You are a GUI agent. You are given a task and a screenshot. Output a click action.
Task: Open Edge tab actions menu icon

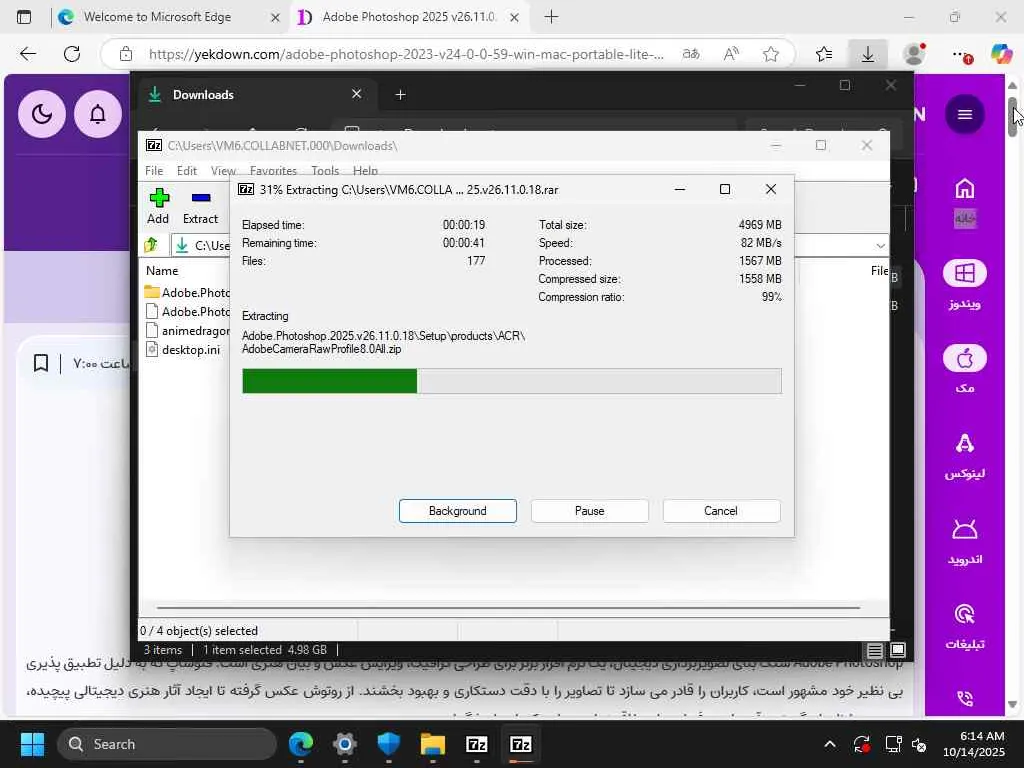[24, 17]
